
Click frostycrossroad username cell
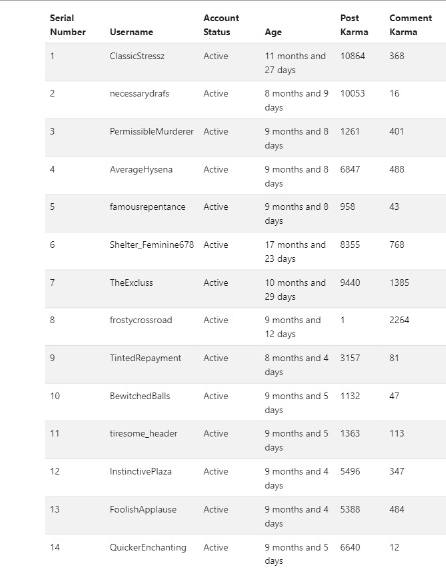pyautogui.click(x=141, y=320)
